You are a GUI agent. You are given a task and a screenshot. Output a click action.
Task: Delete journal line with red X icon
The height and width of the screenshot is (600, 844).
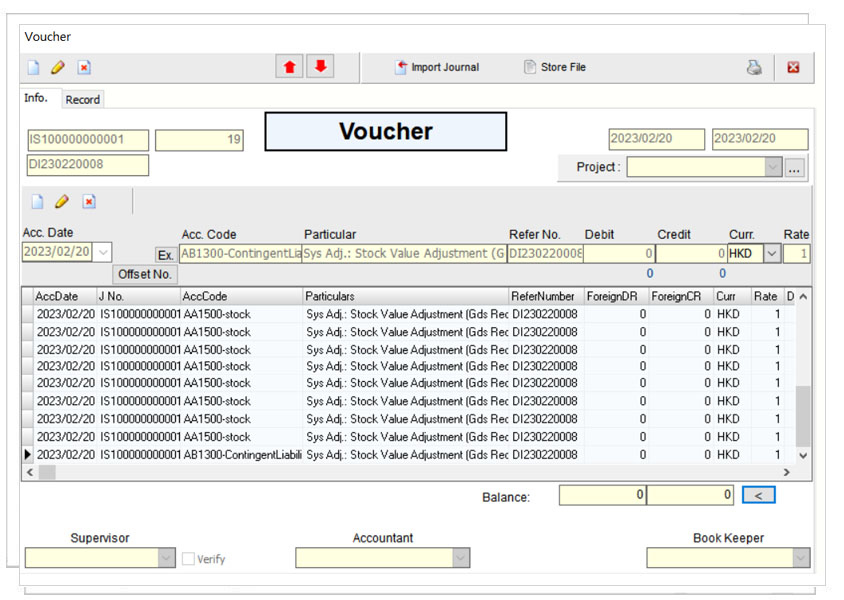pyautogui.click(x=89, y=202)
